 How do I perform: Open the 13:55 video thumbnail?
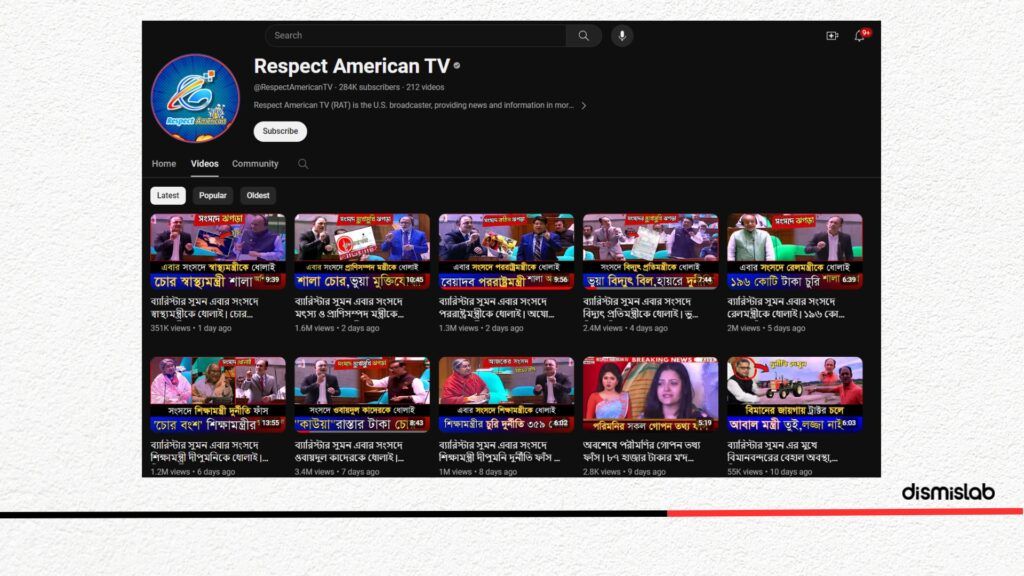218,394
